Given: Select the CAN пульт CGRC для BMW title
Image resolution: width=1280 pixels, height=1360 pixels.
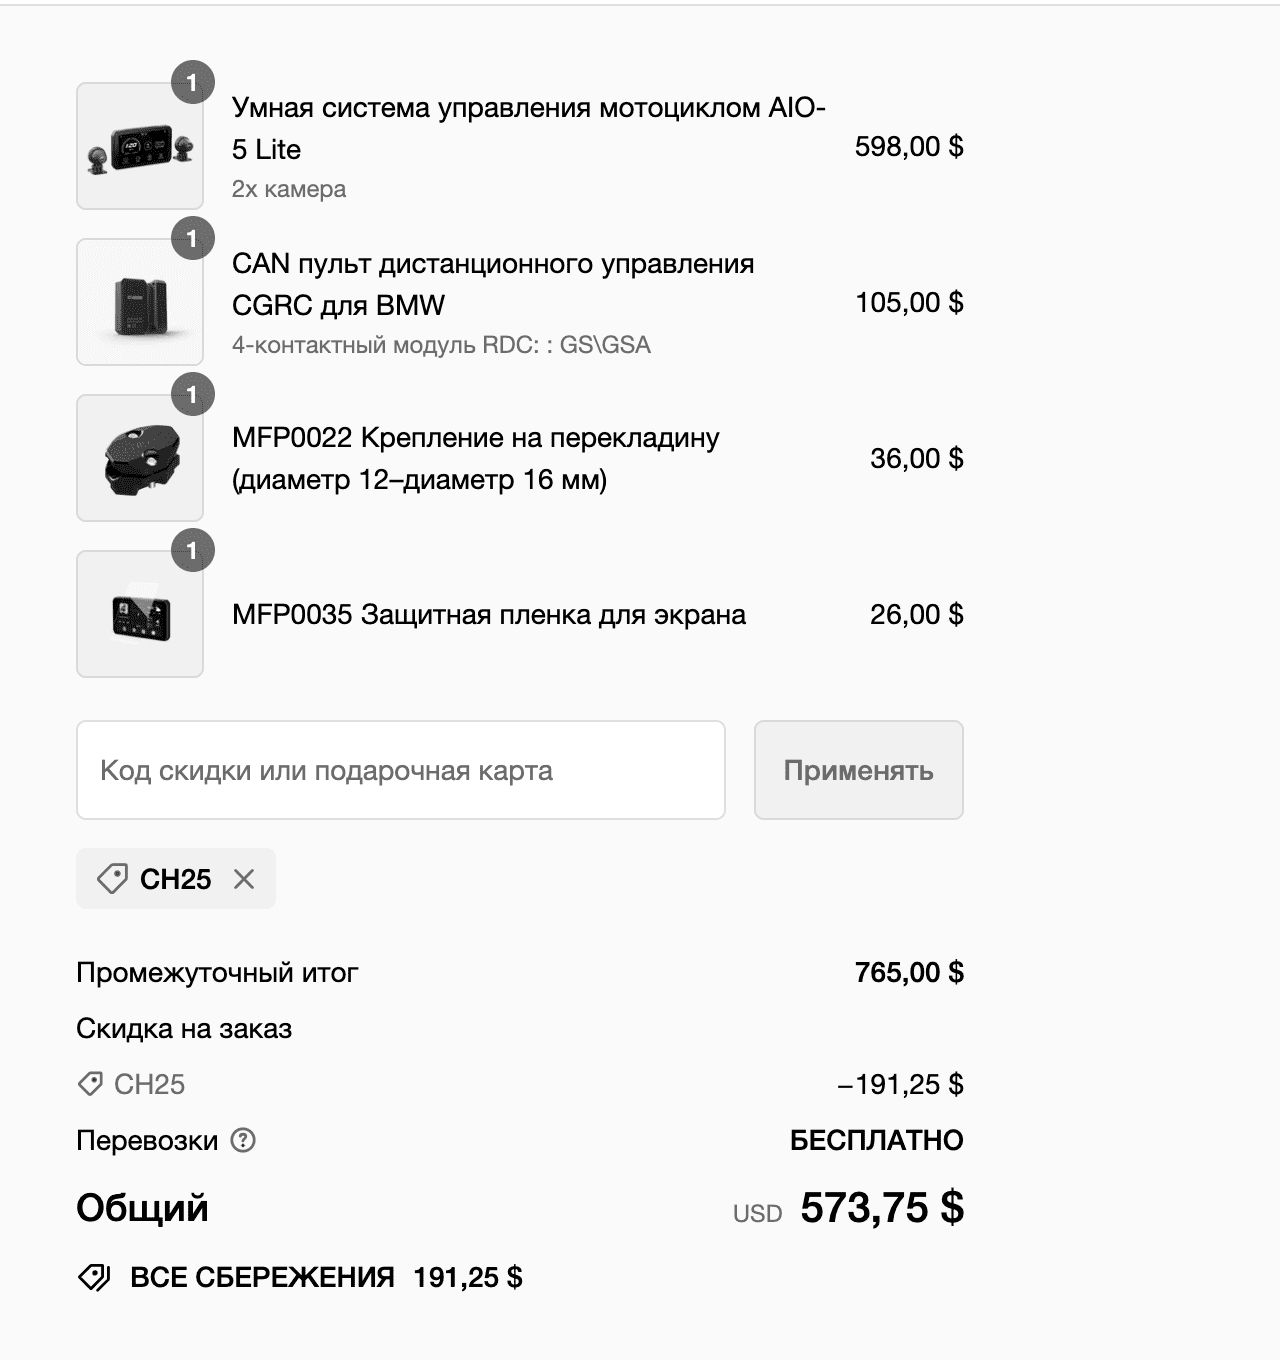Looking at the screenshot, I should click(x=492, y=284).
